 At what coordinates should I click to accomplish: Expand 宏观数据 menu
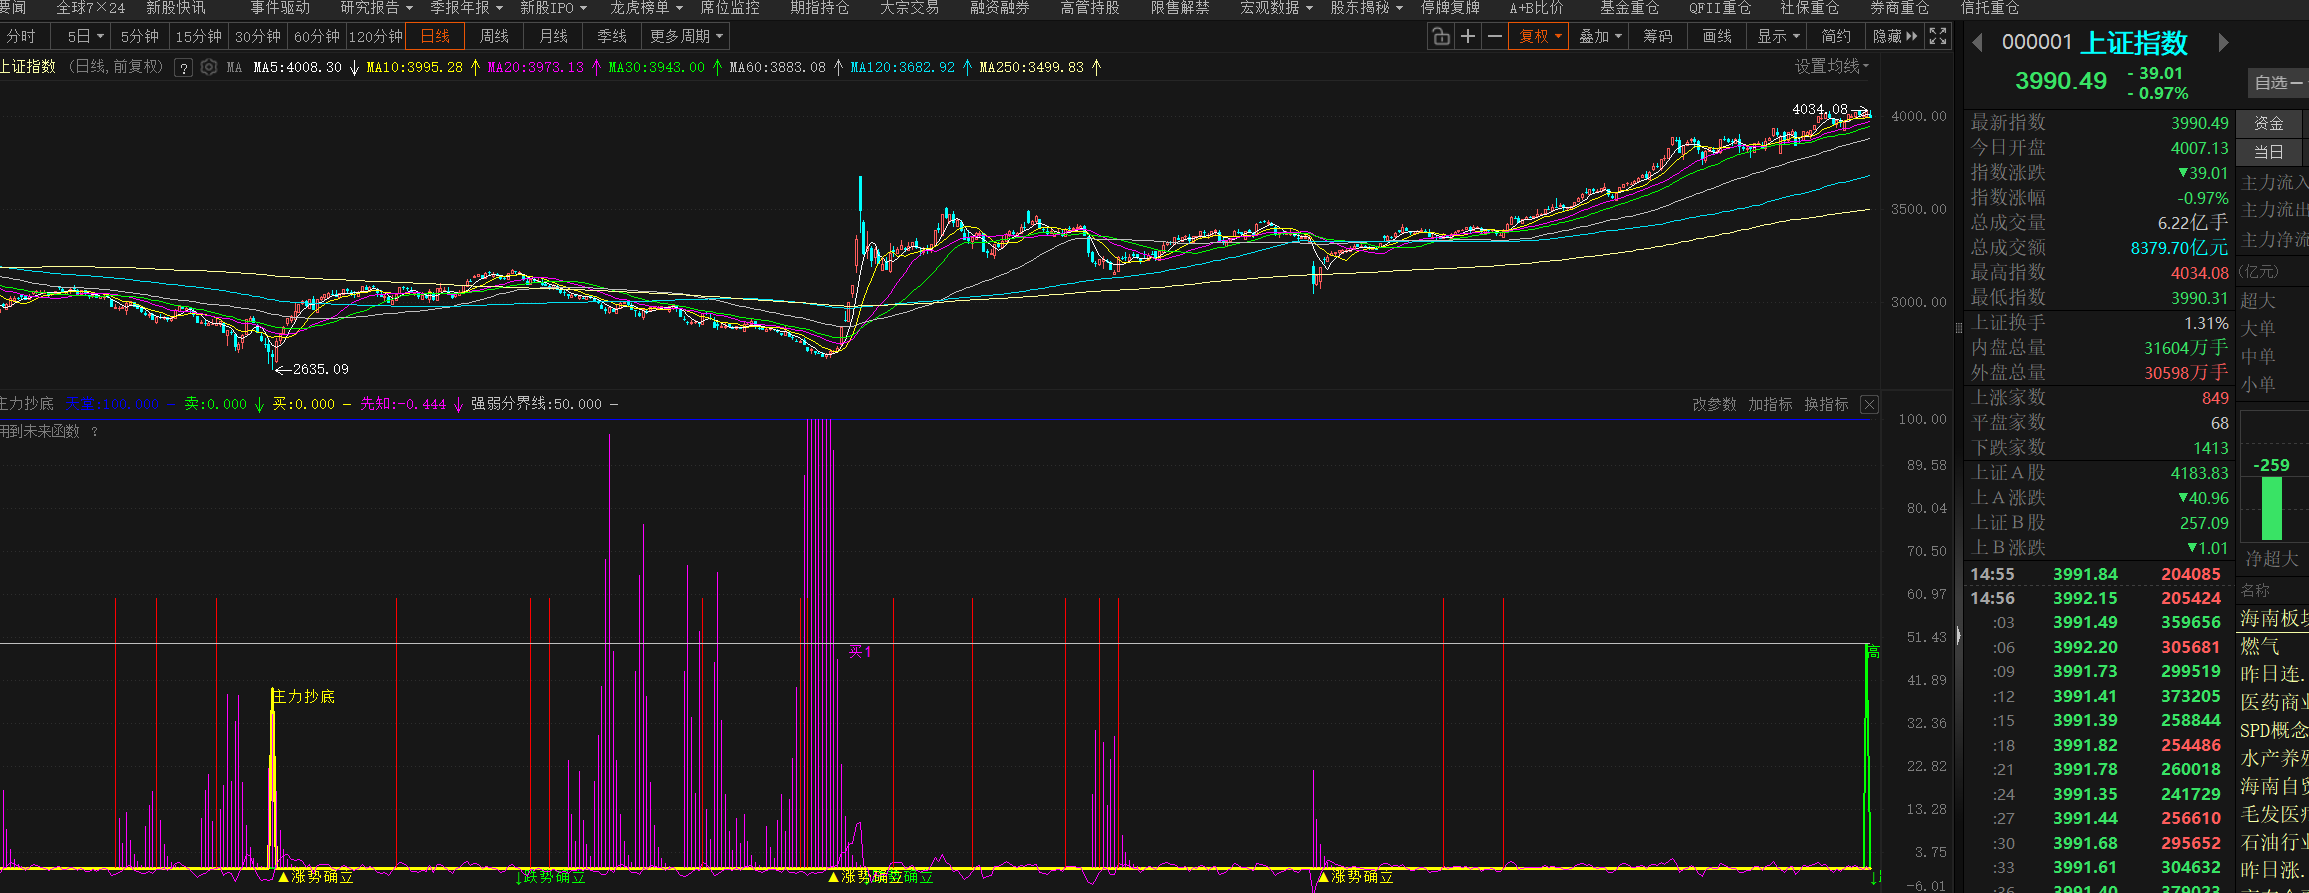tap(1276, 8)
